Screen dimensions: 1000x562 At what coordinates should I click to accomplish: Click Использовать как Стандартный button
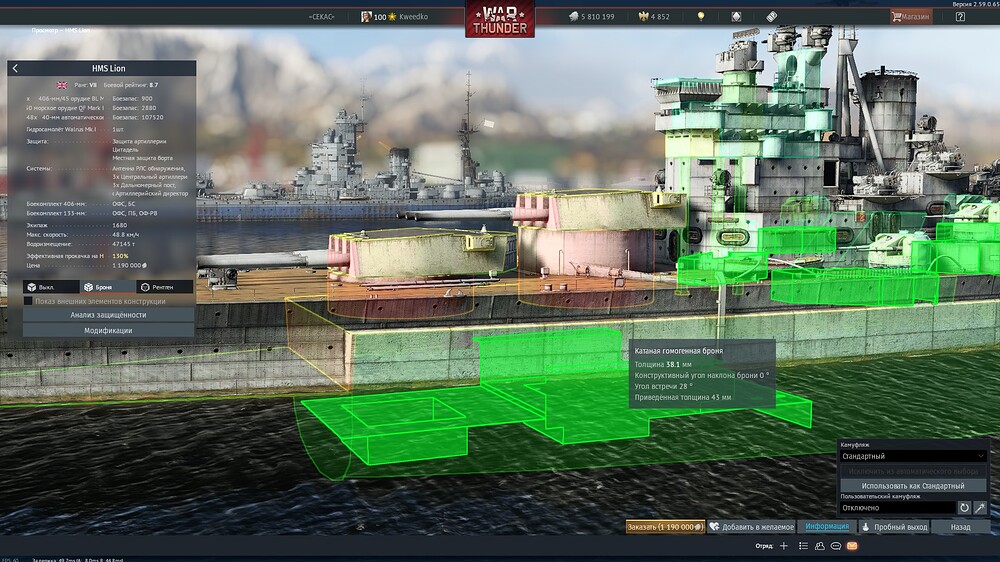point(913,485)
